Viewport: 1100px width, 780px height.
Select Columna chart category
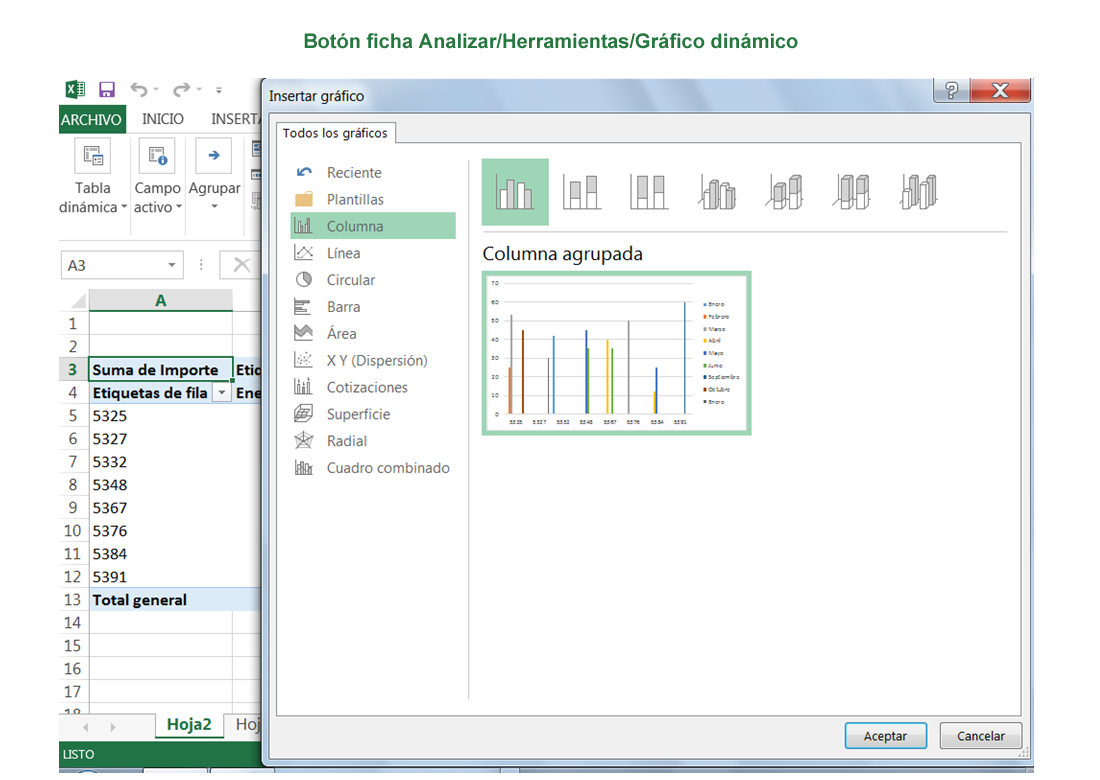coord(373,226)
